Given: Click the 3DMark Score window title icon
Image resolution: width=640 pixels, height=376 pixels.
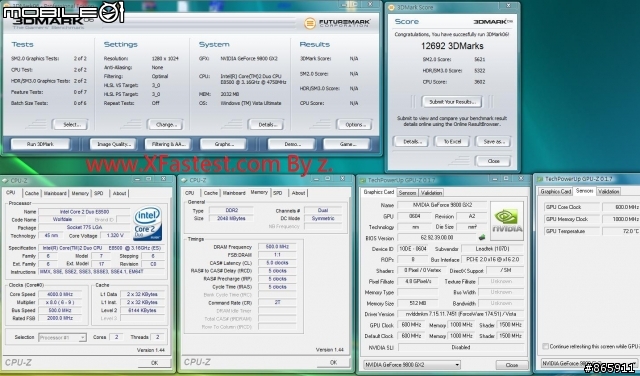Looking at the screenshot, I should click(x=391, y=7).
